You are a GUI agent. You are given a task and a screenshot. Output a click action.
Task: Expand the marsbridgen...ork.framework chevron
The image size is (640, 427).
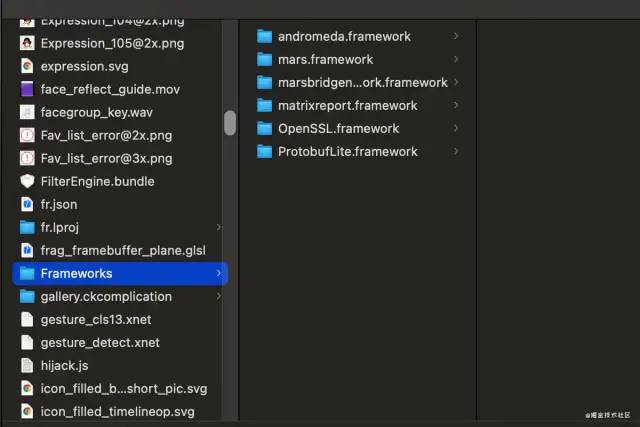tap(456, 82)
